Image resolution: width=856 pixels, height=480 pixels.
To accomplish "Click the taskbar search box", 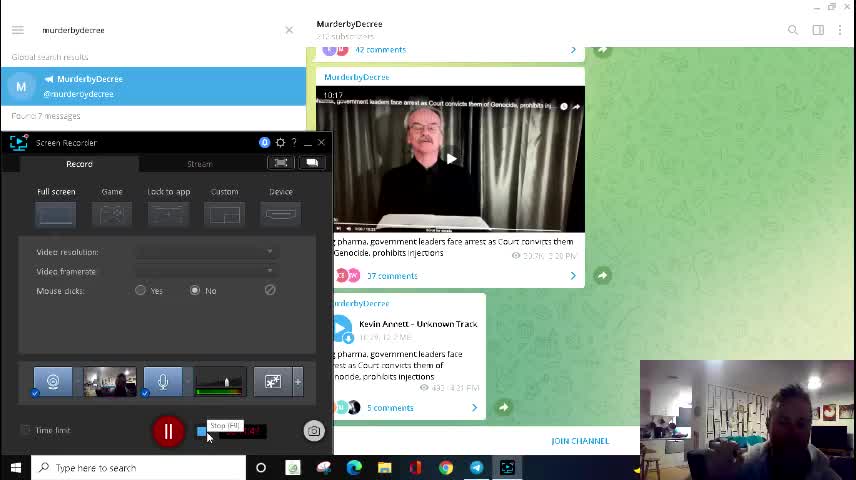I will 139,468.
